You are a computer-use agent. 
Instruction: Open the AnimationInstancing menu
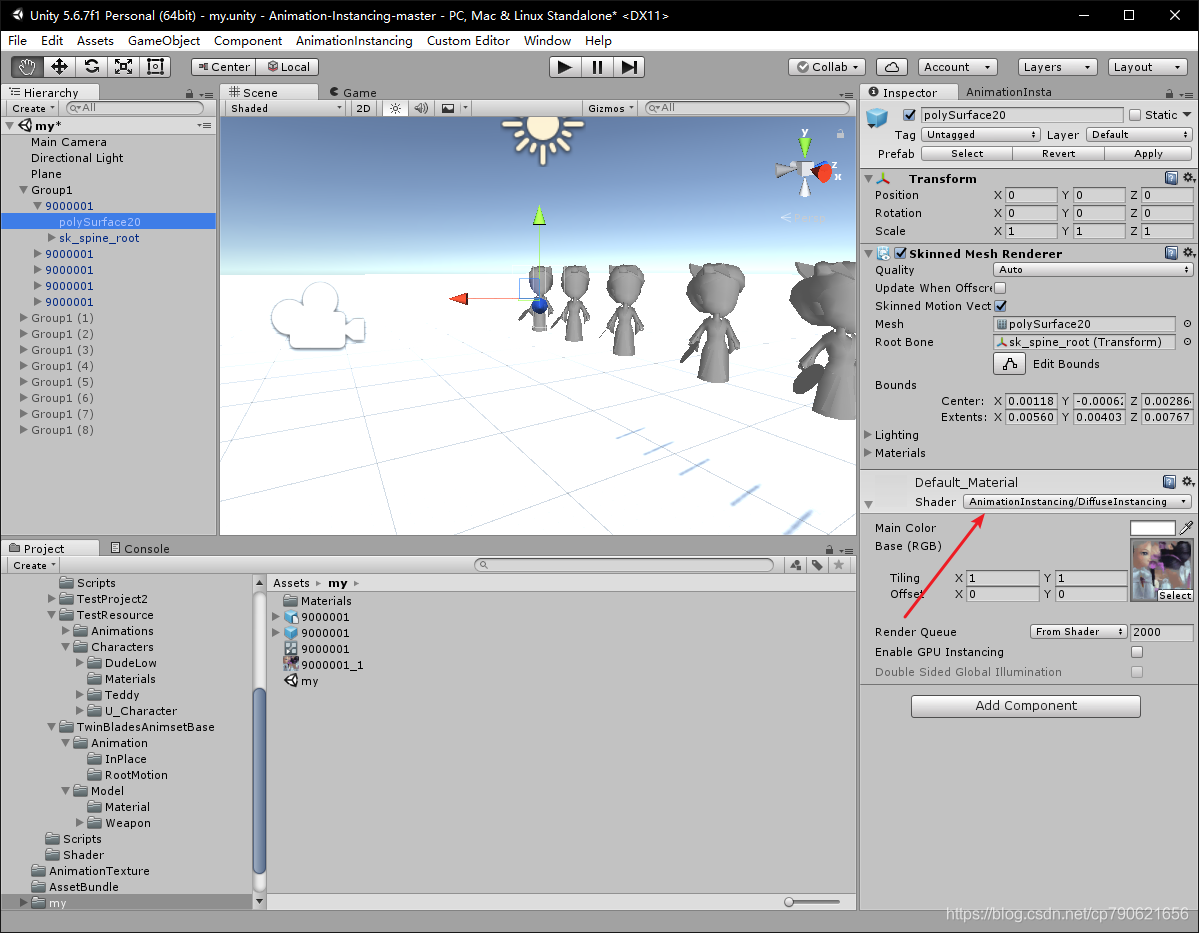pos(354,41)
